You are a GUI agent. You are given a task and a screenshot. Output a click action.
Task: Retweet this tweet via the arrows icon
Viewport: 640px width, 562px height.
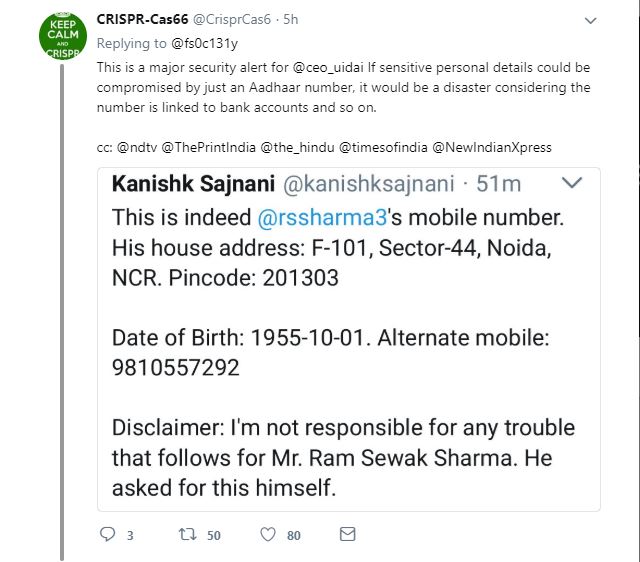point(186,535)
